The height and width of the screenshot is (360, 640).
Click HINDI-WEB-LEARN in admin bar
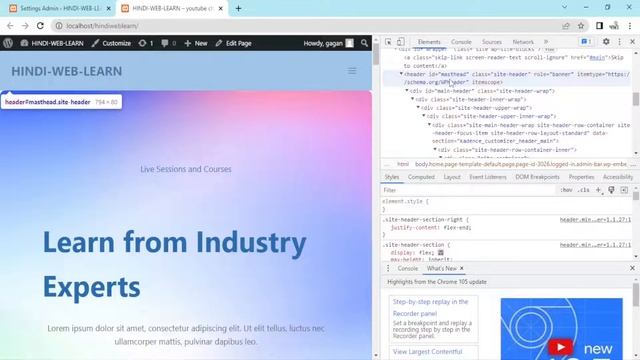click(x=52, y=43)
